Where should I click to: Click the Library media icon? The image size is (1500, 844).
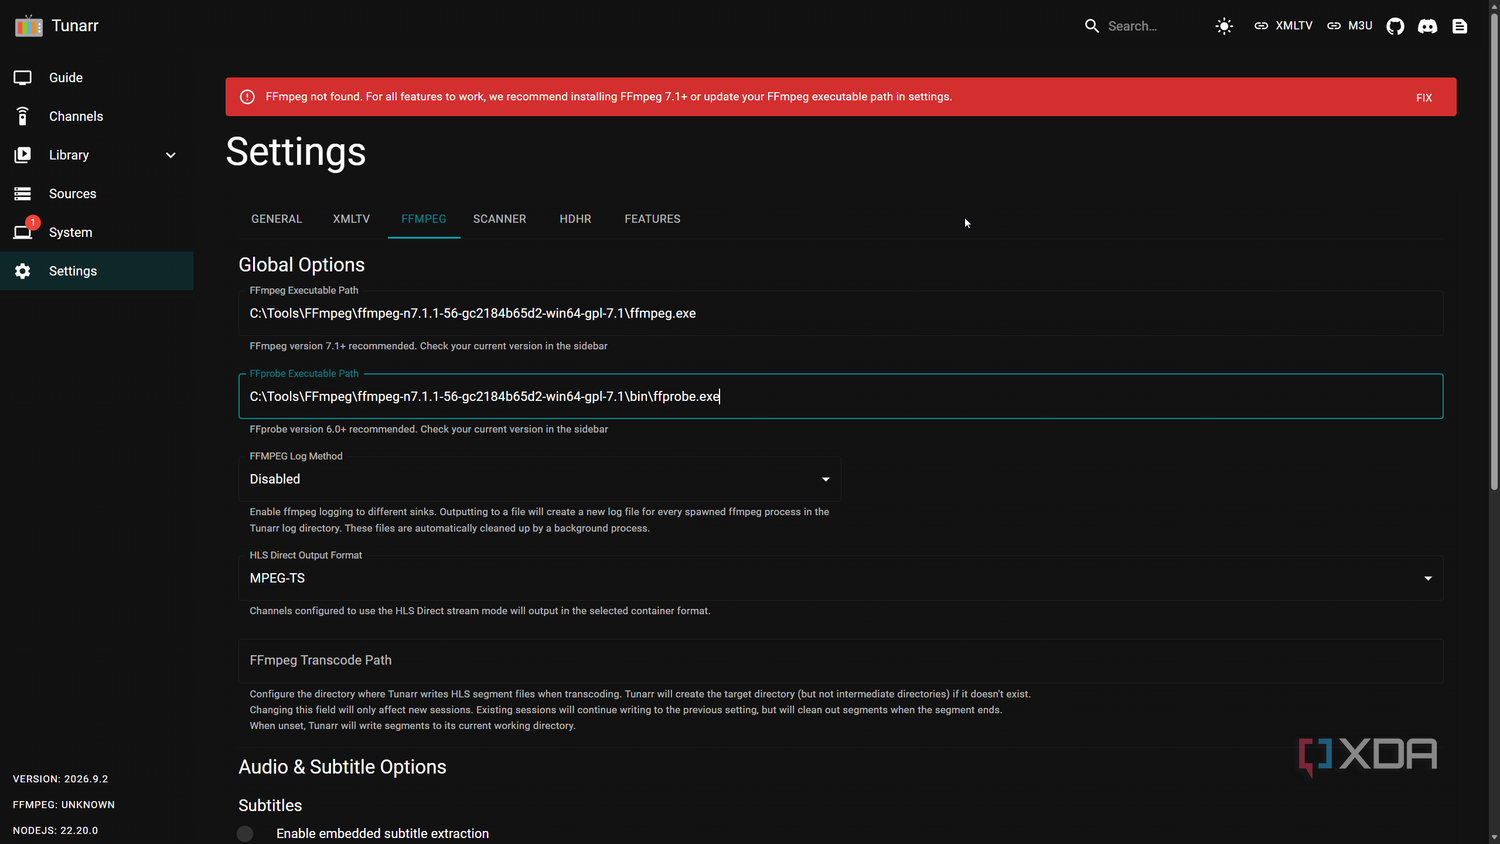pos(23,155)
